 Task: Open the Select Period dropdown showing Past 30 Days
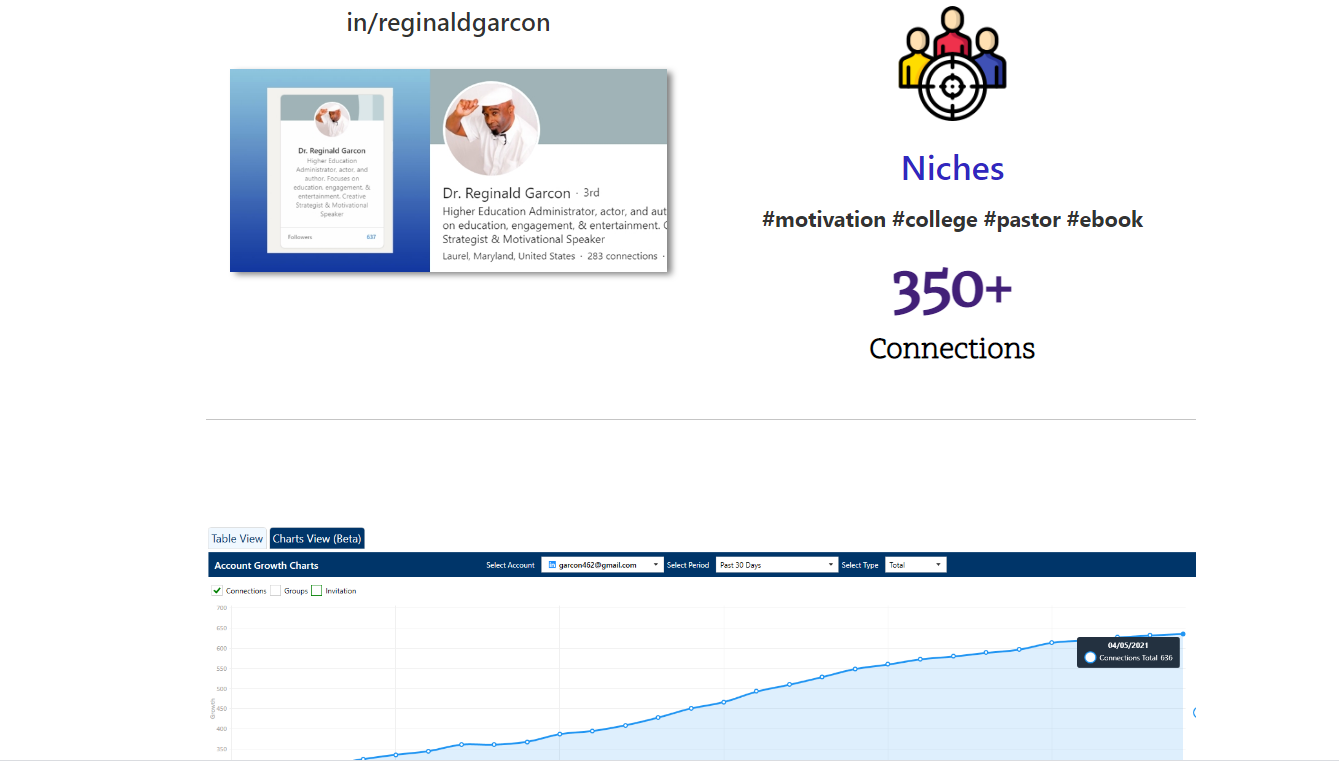[x=776, y=564]
